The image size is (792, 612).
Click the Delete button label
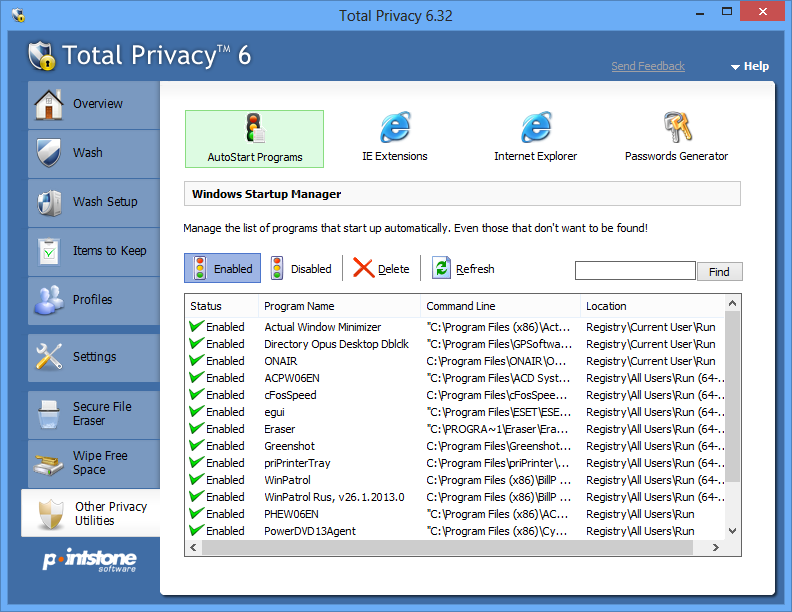[393, 269]
